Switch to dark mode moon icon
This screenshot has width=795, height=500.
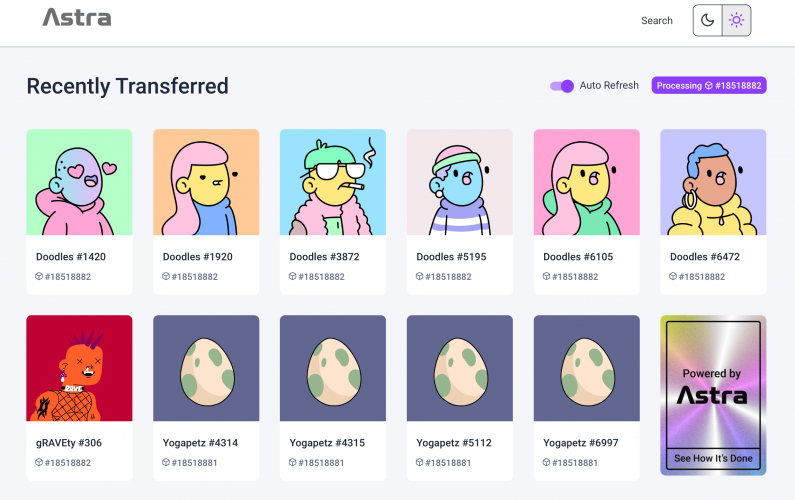[x=707, y=20]
